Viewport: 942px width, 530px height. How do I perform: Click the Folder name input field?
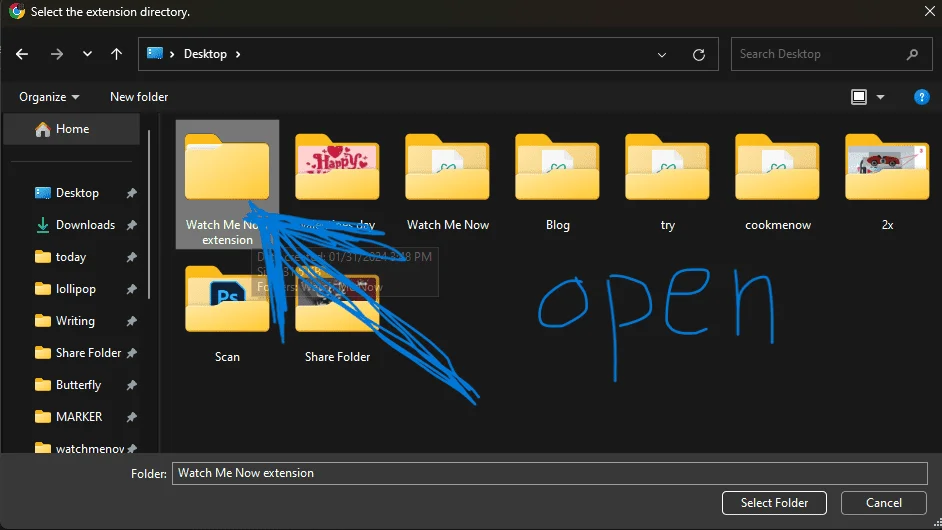click(x=550, y=473)
